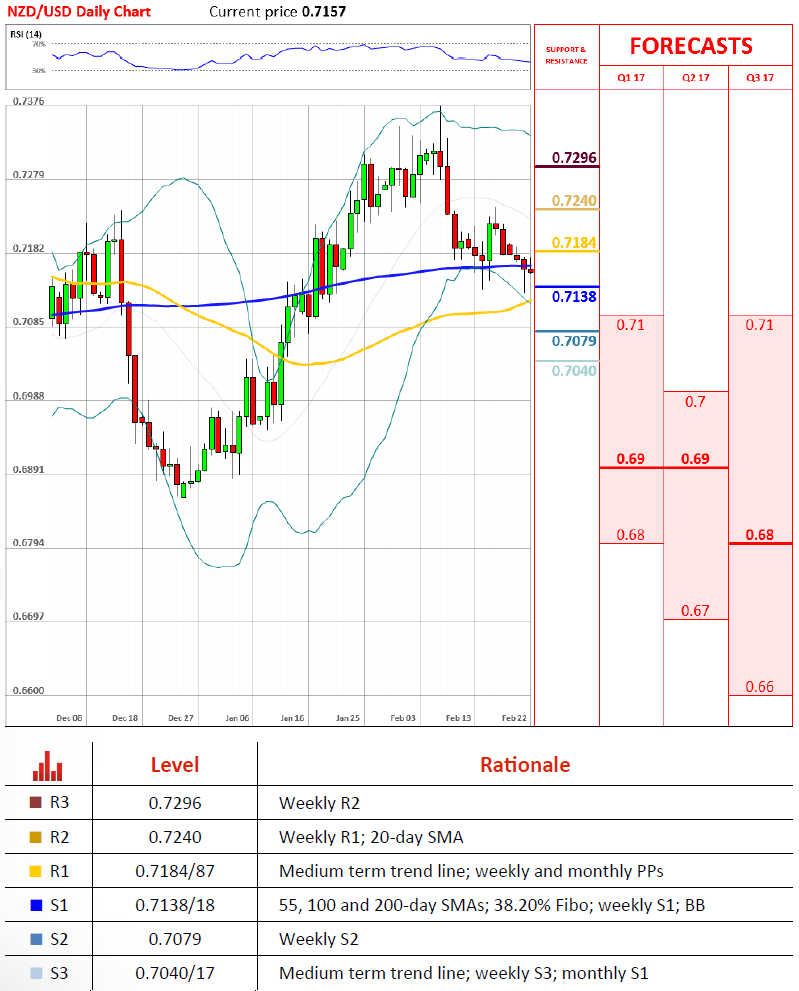Image resolution: width=799 pixels, height=991 pixels.
Task: Click the Q1 17 column header
Action: click(x=631, y=78)
